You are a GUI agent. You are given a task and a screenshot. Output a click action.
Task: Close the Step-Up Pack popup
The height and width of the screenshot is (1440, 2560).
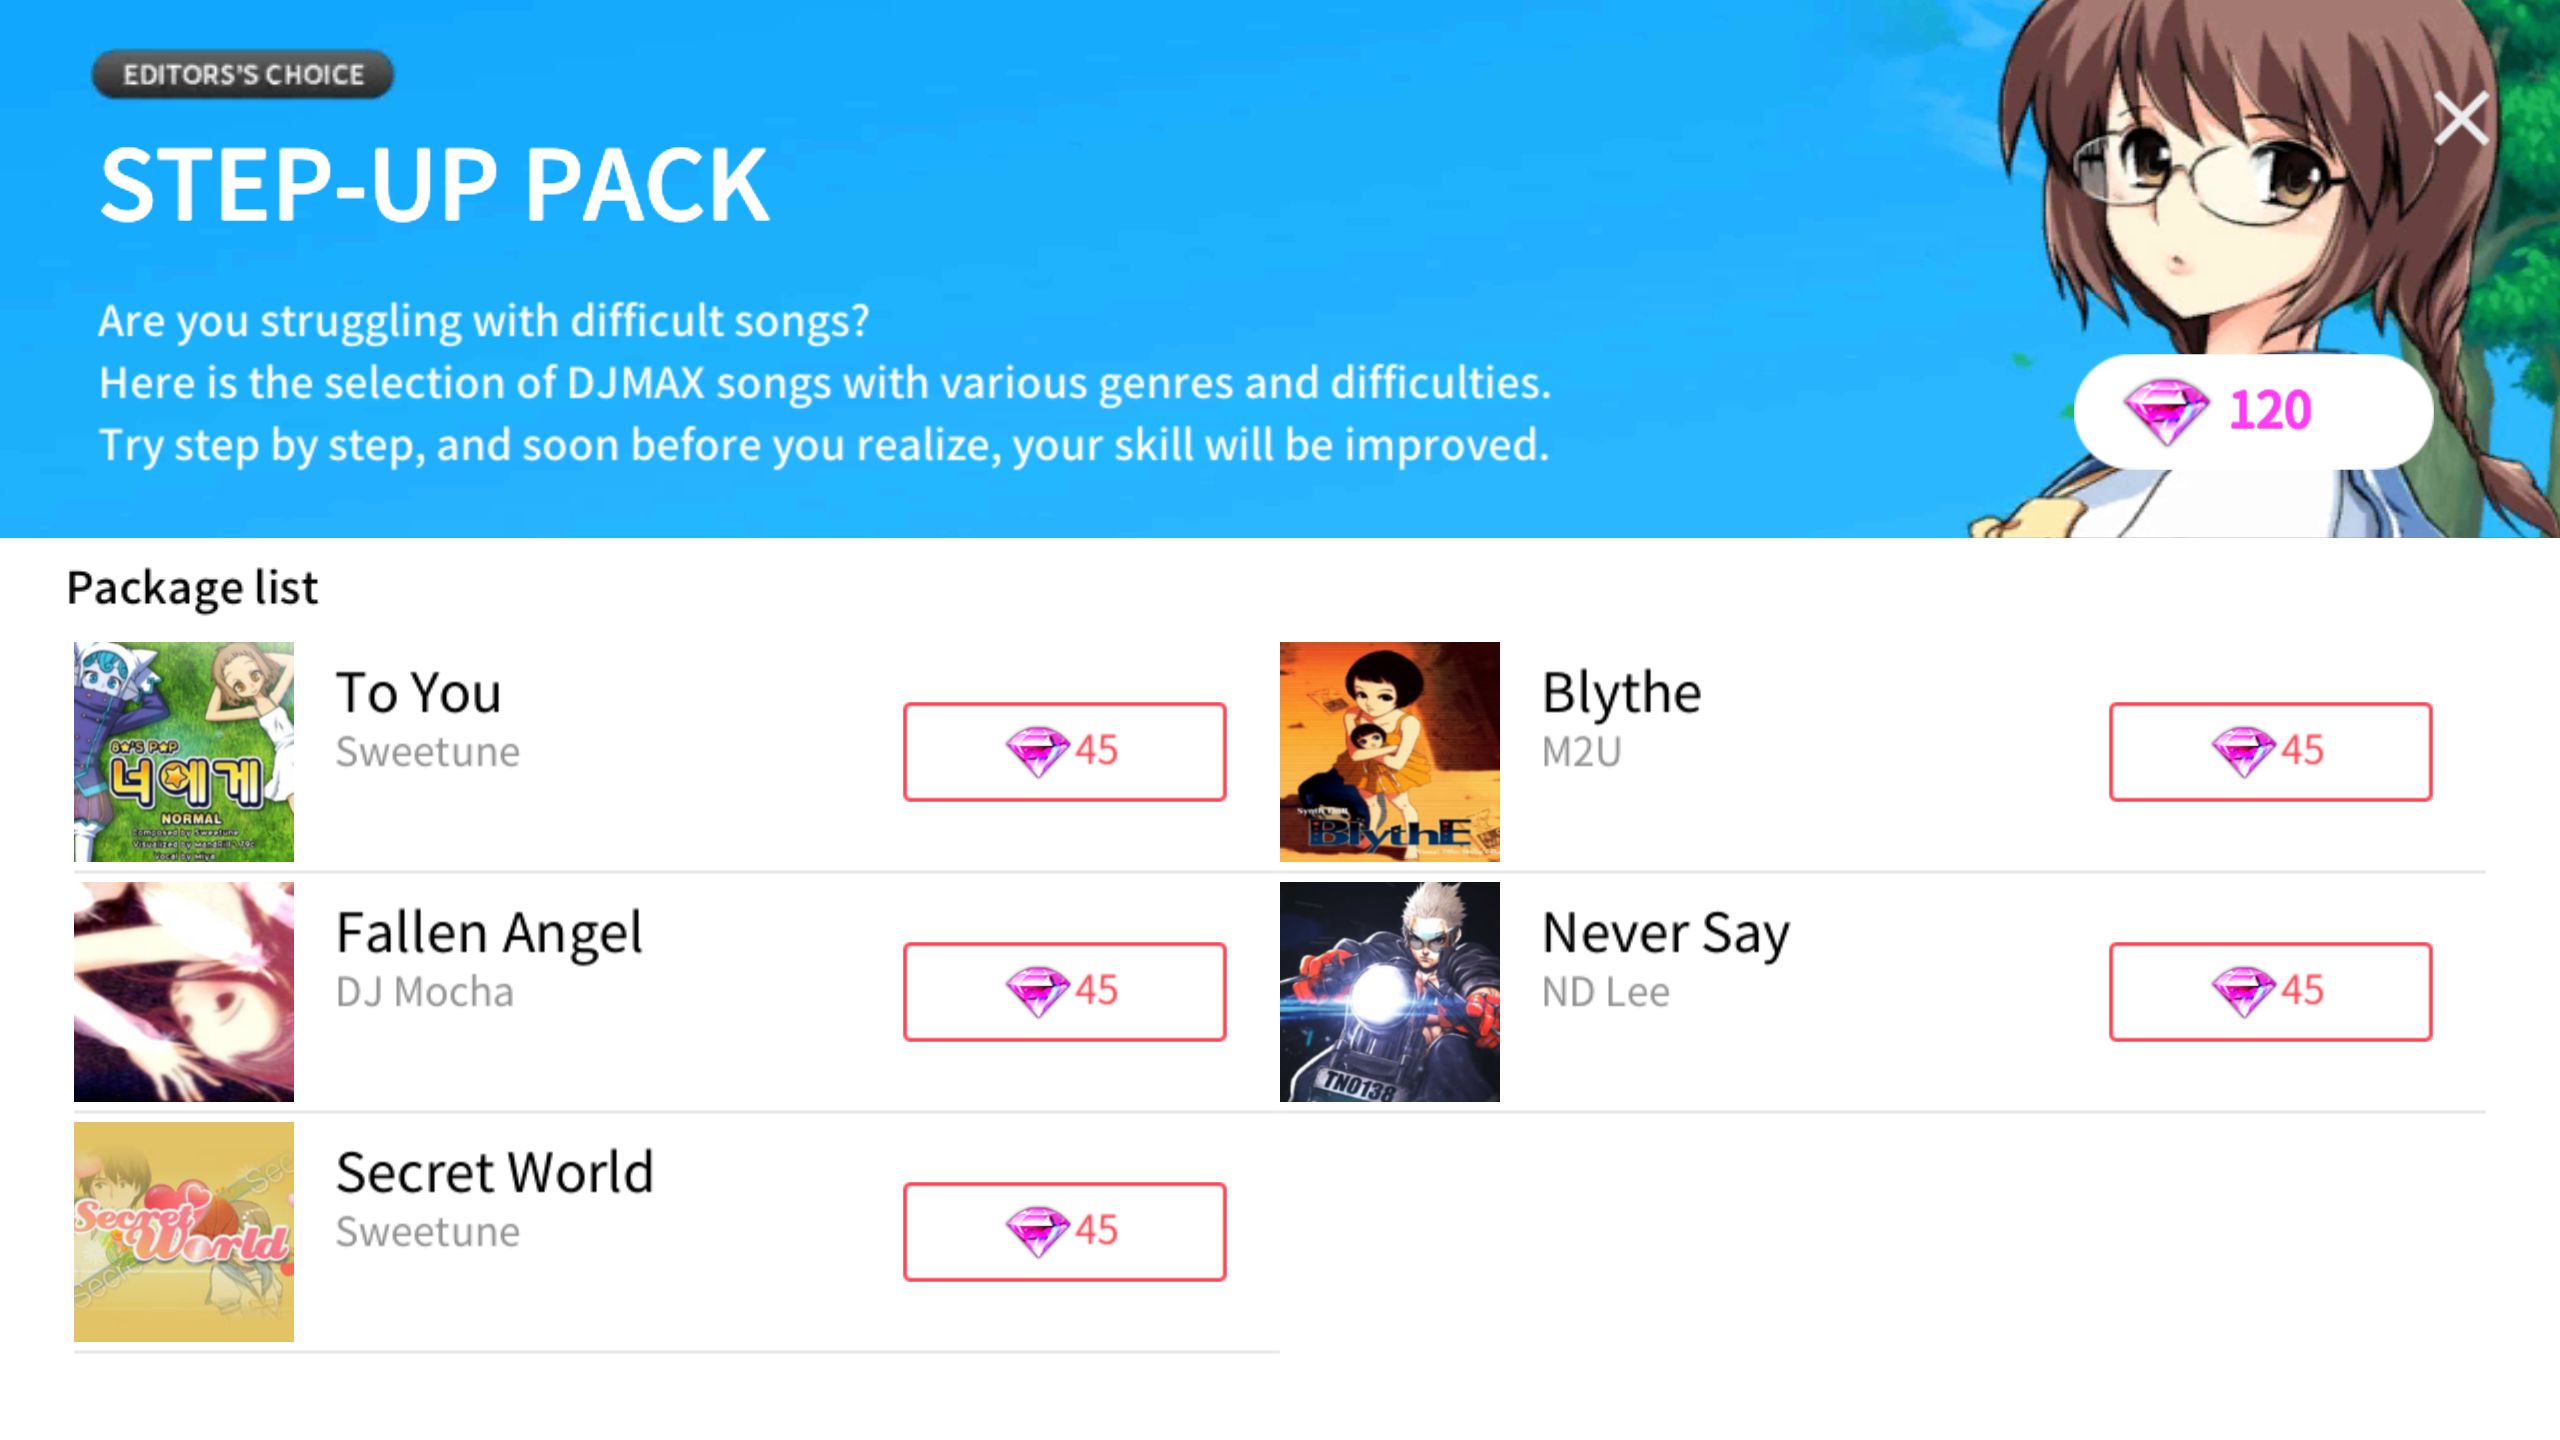(2461, 119)
